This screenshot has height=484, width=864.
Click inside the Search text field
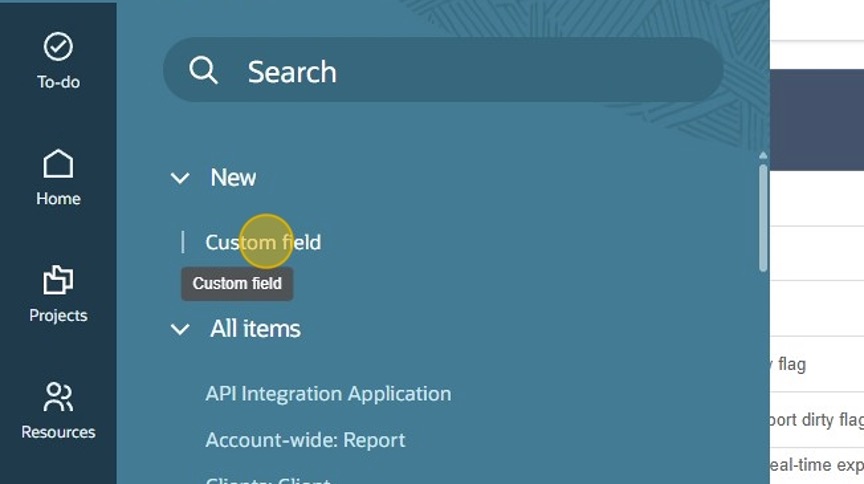tap(470, 71)
